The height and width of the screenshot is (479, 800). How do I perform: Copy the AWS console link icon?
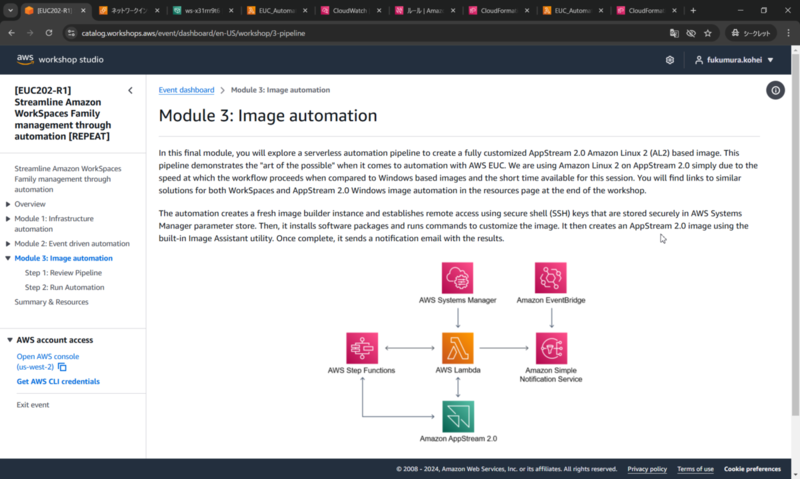click(62, 367)
